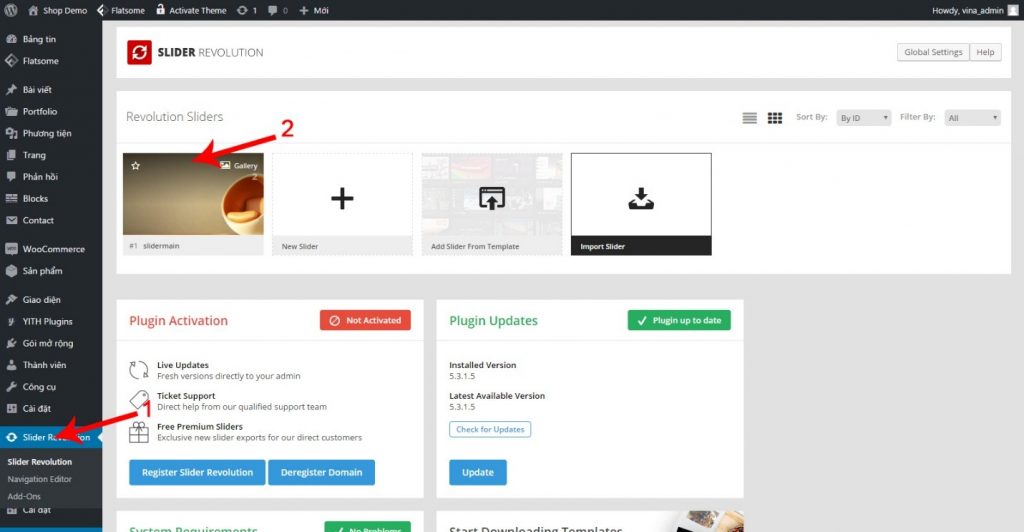Screen dimensions: 1024x532
Task: Click Ticket Support tag icon
Action: coord(139,400)
